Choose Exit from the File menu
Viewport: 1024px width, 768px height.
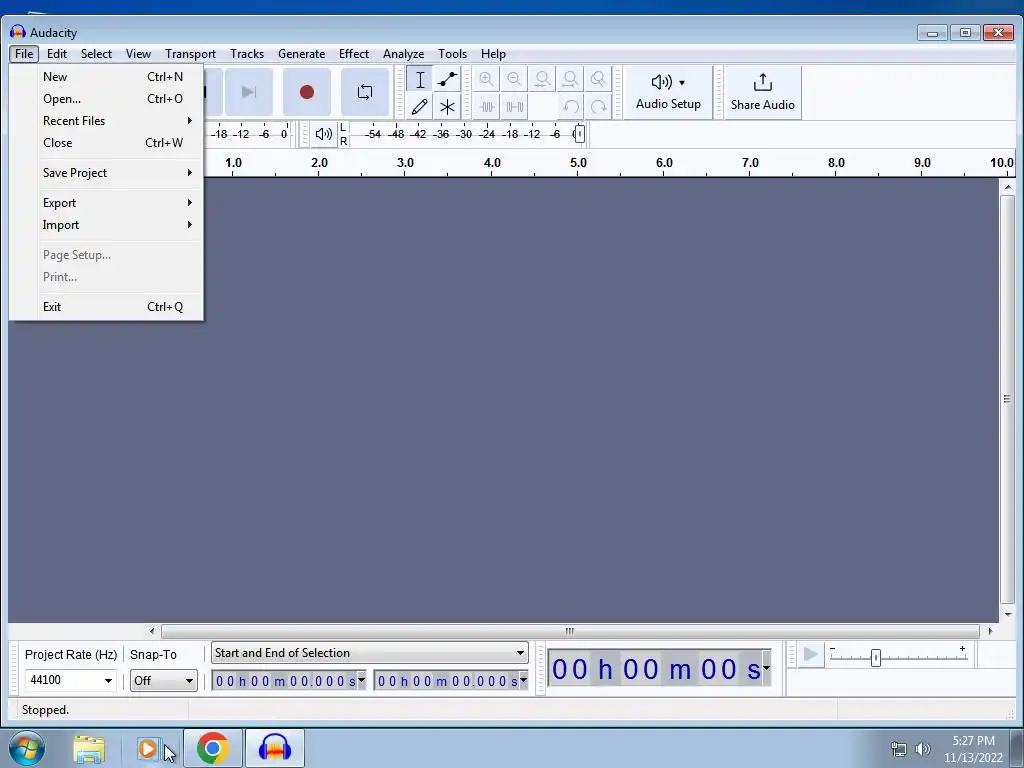coord(106,306)
